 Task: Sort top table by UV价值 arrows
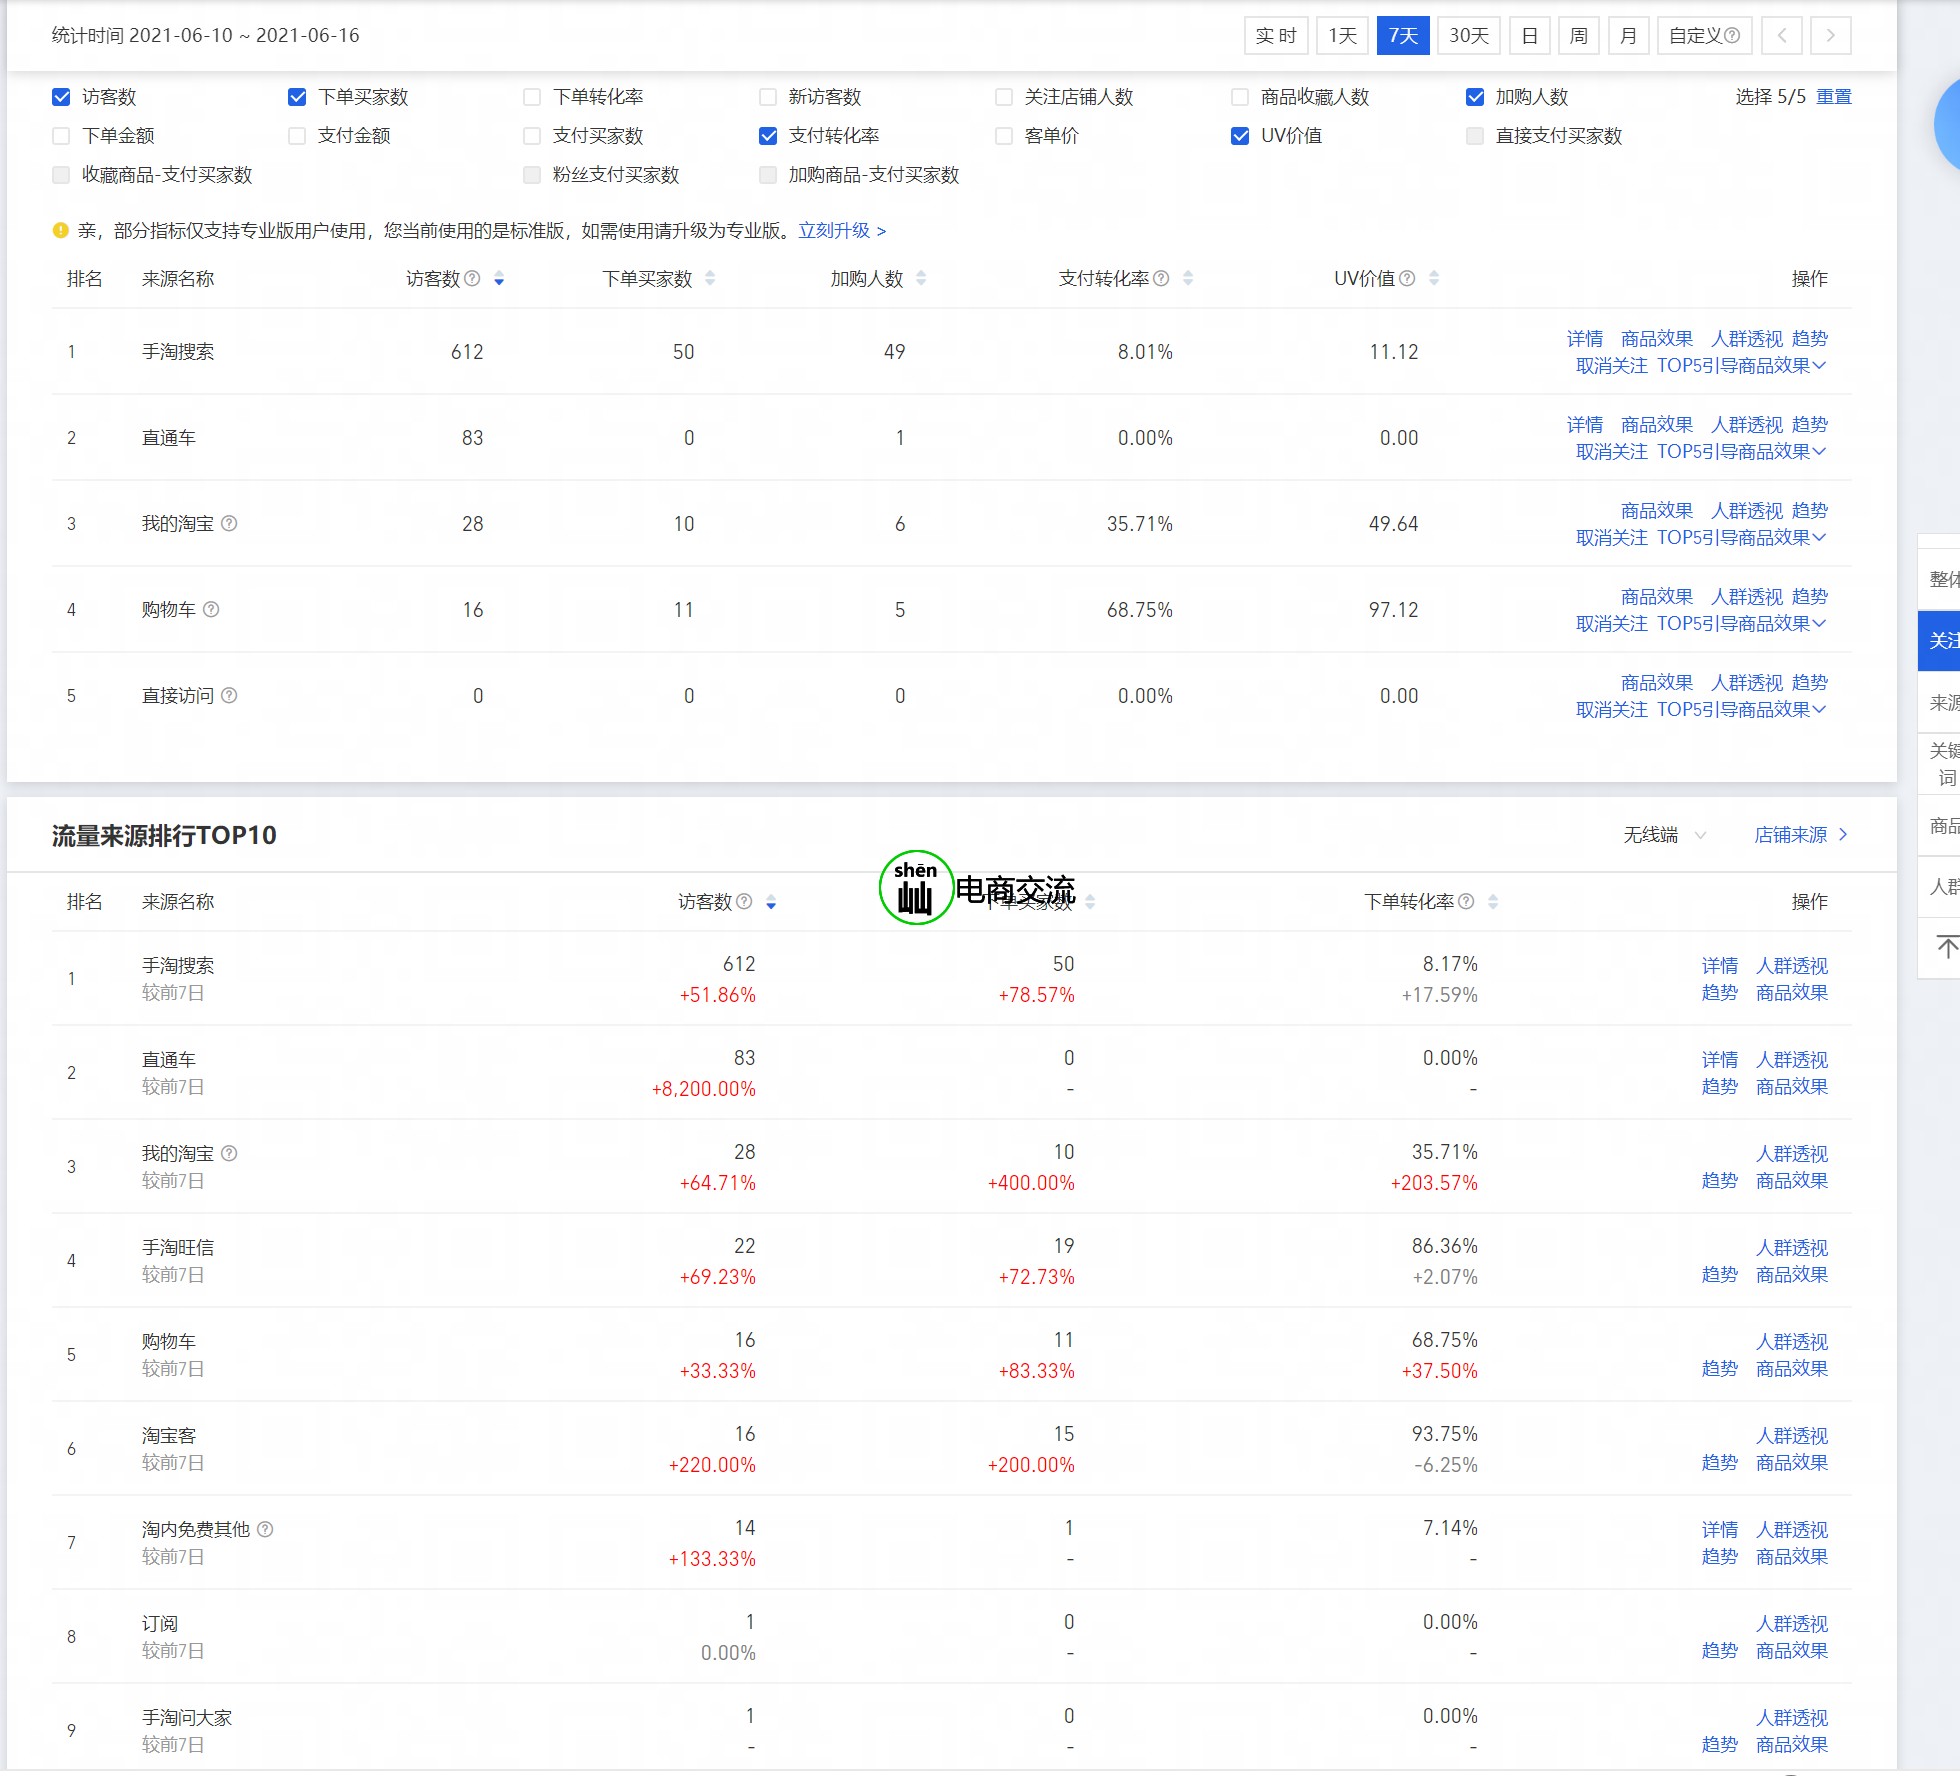pyautogui.click(x=1434, y=279)
